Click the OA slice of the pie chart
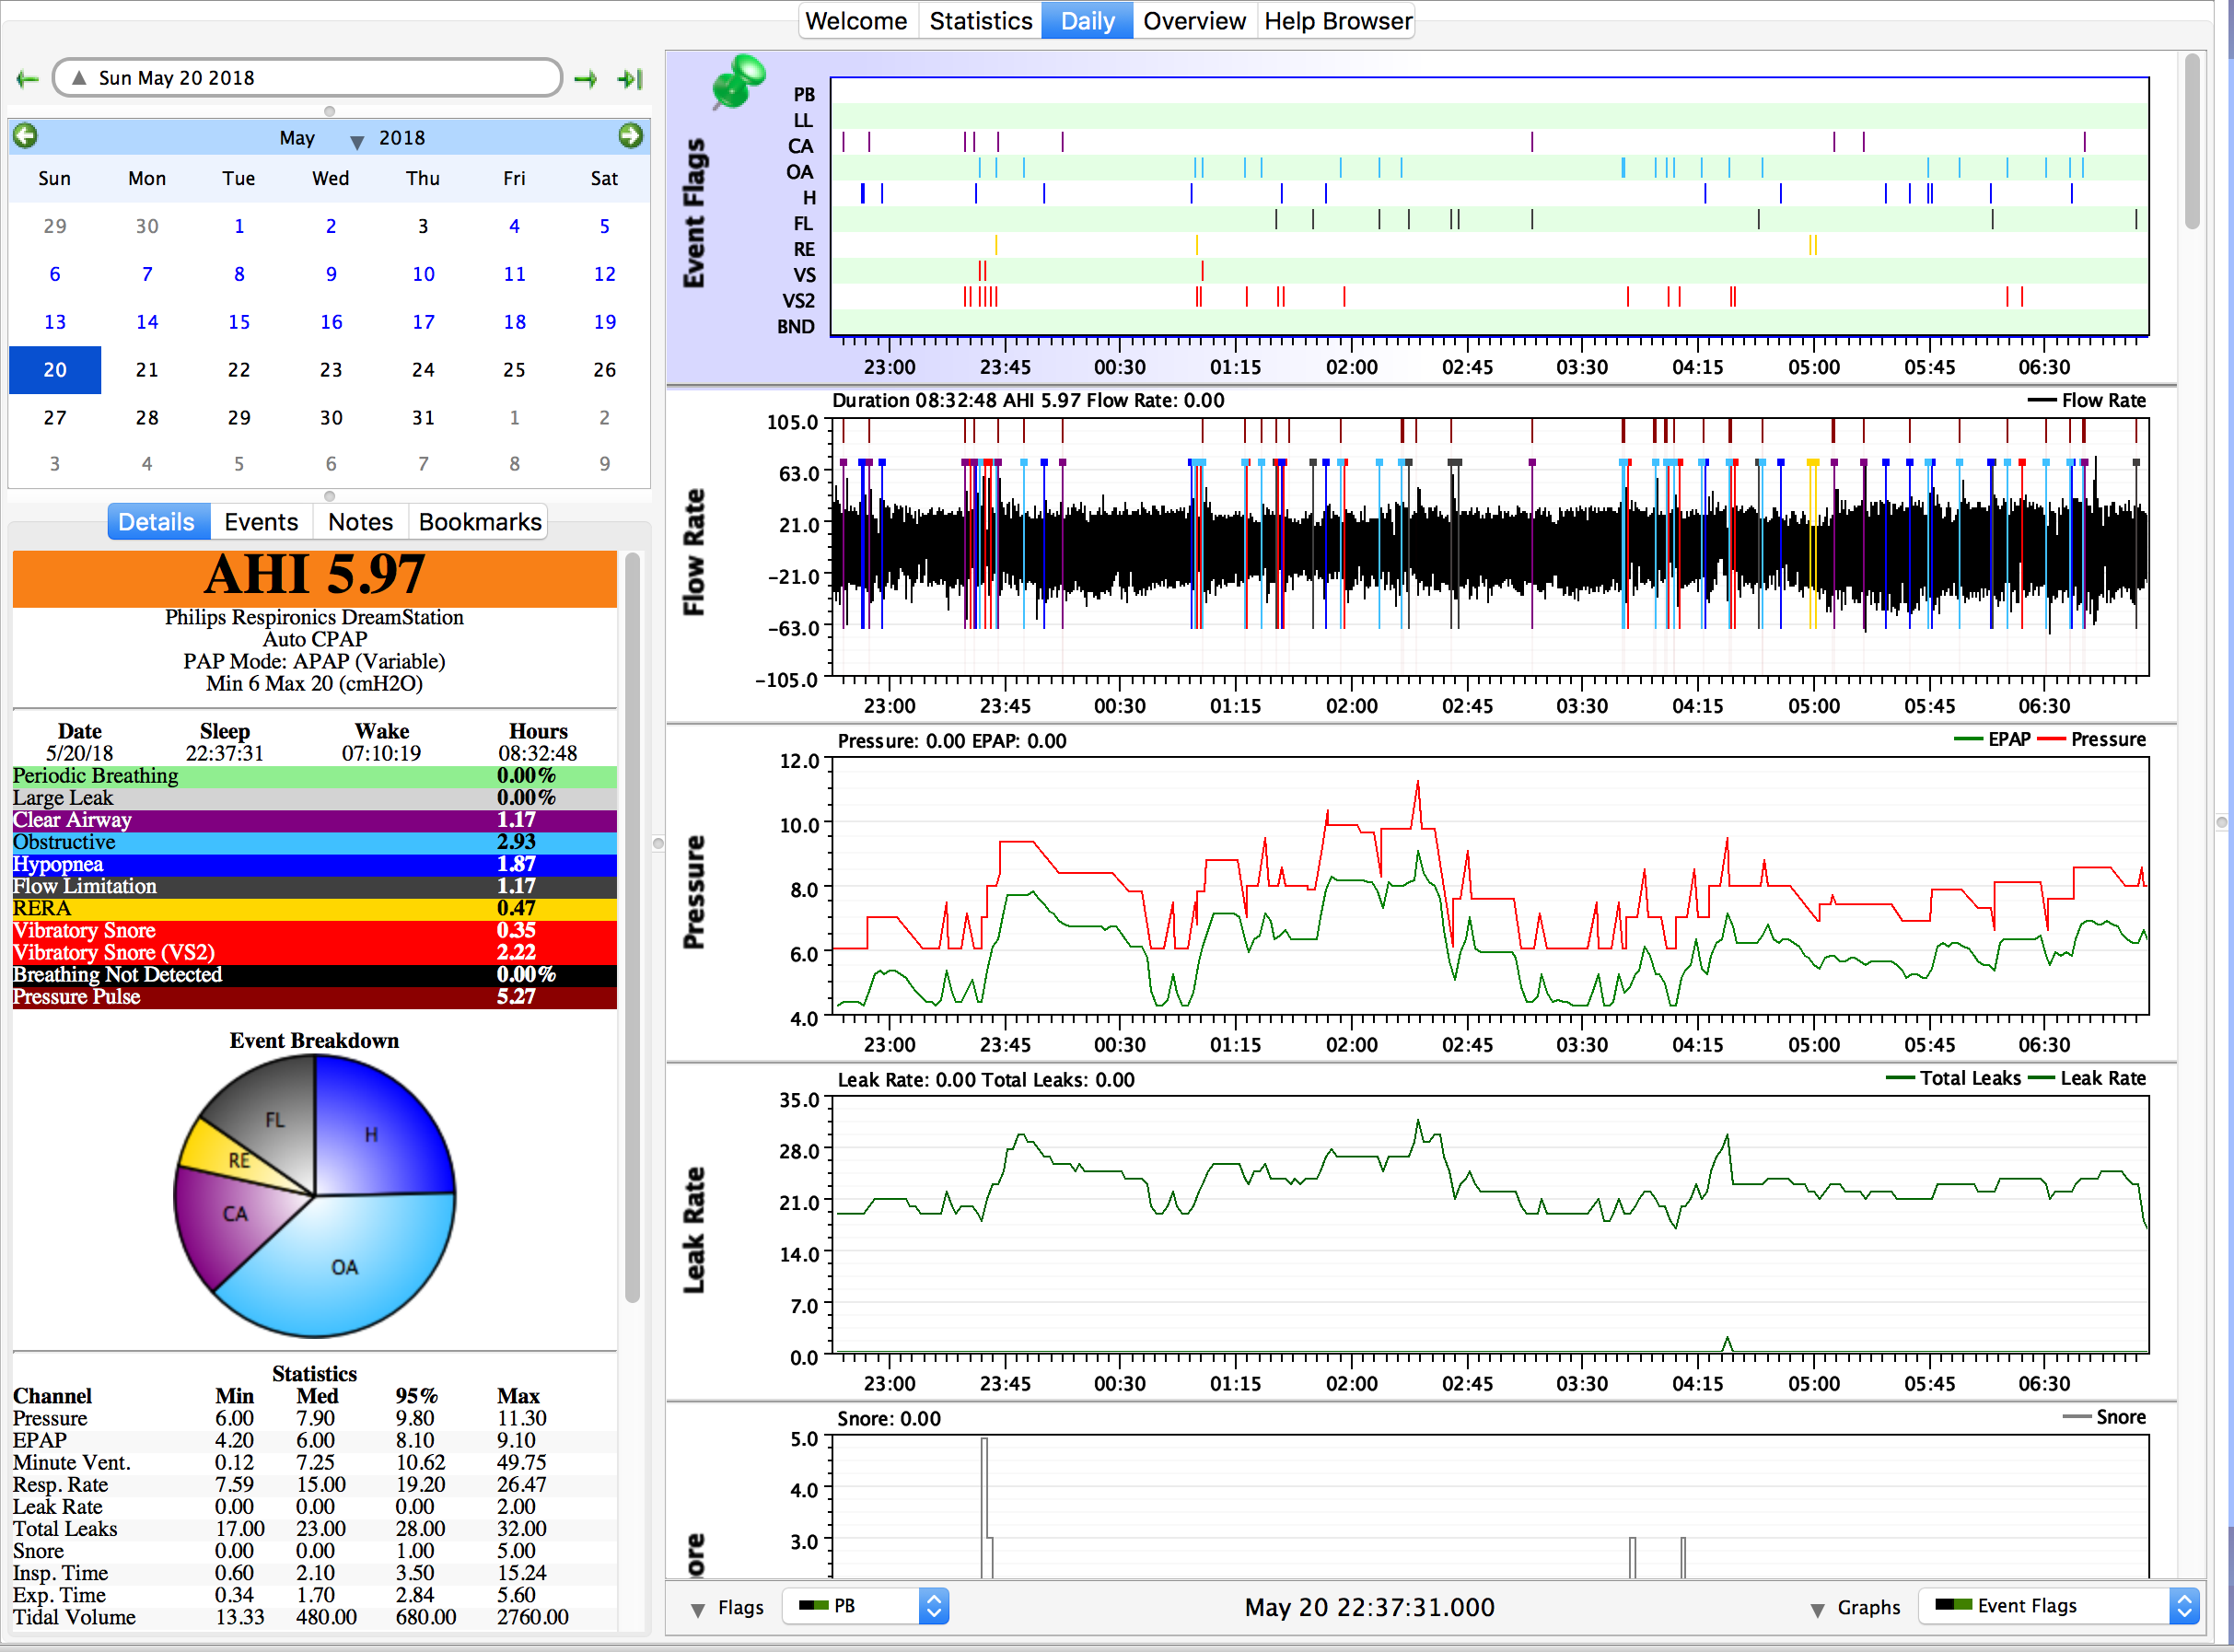Viewport: 2234px width, 1652px height. [x=344, y=1268]
